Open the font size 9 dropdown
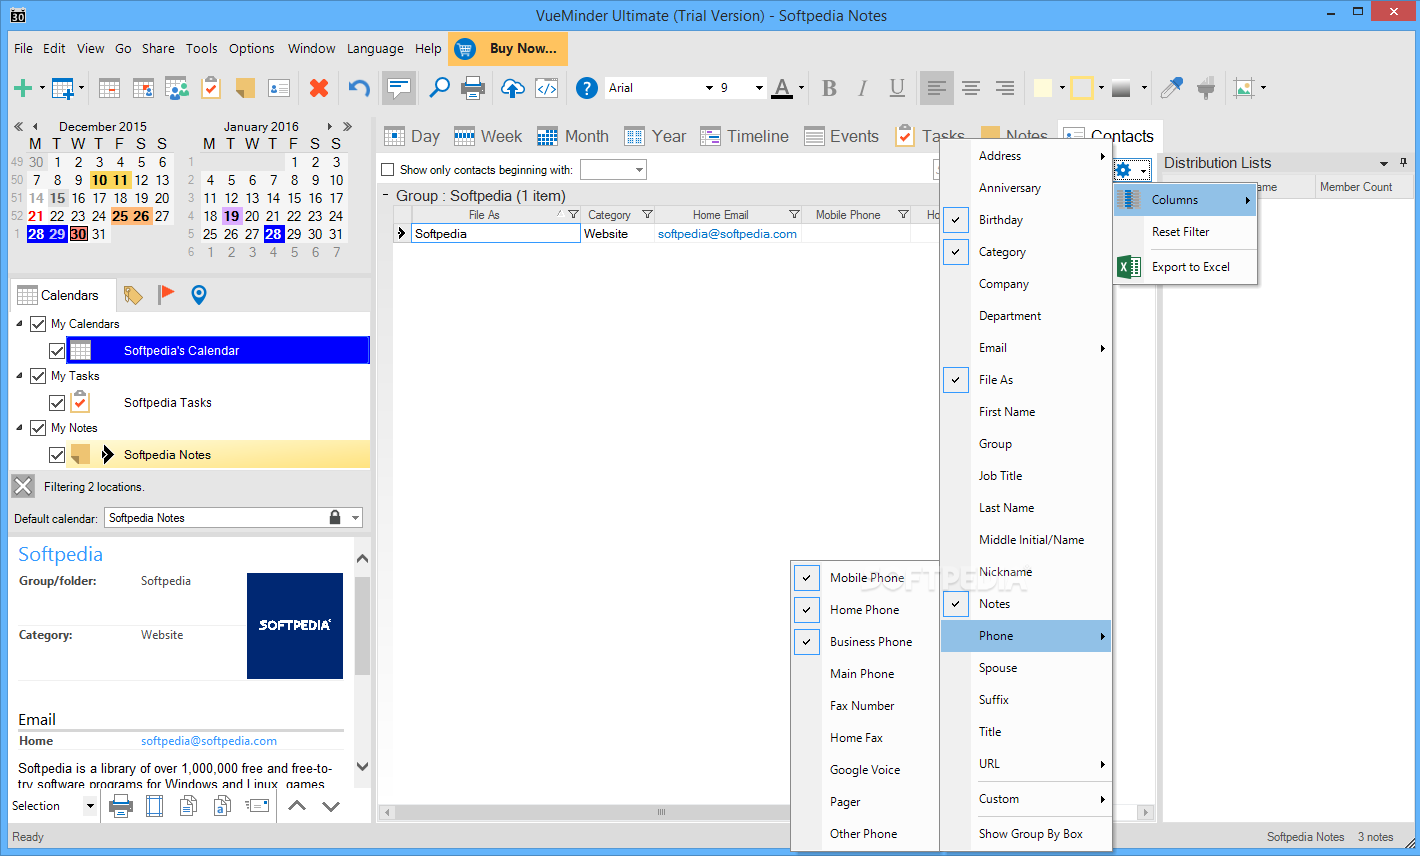The width and height of the screenshot is (1420, 856). (x=759, y=88)
